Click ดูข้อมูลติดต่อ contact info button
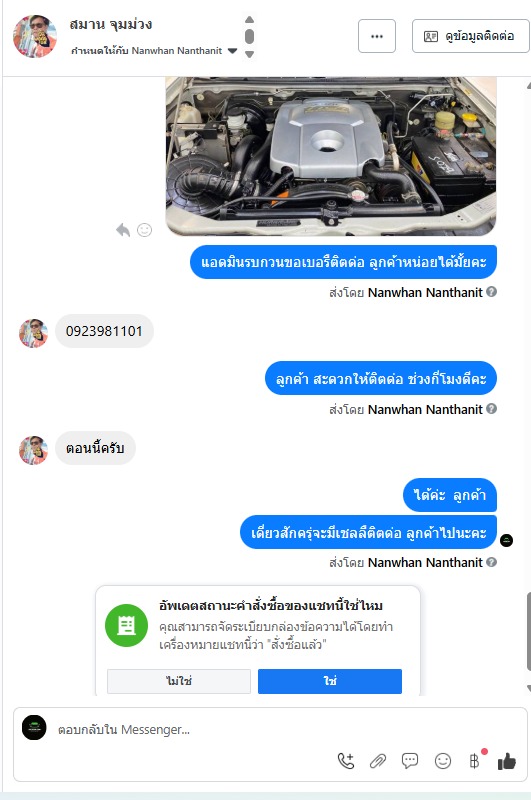 click(x=470, y=36)
